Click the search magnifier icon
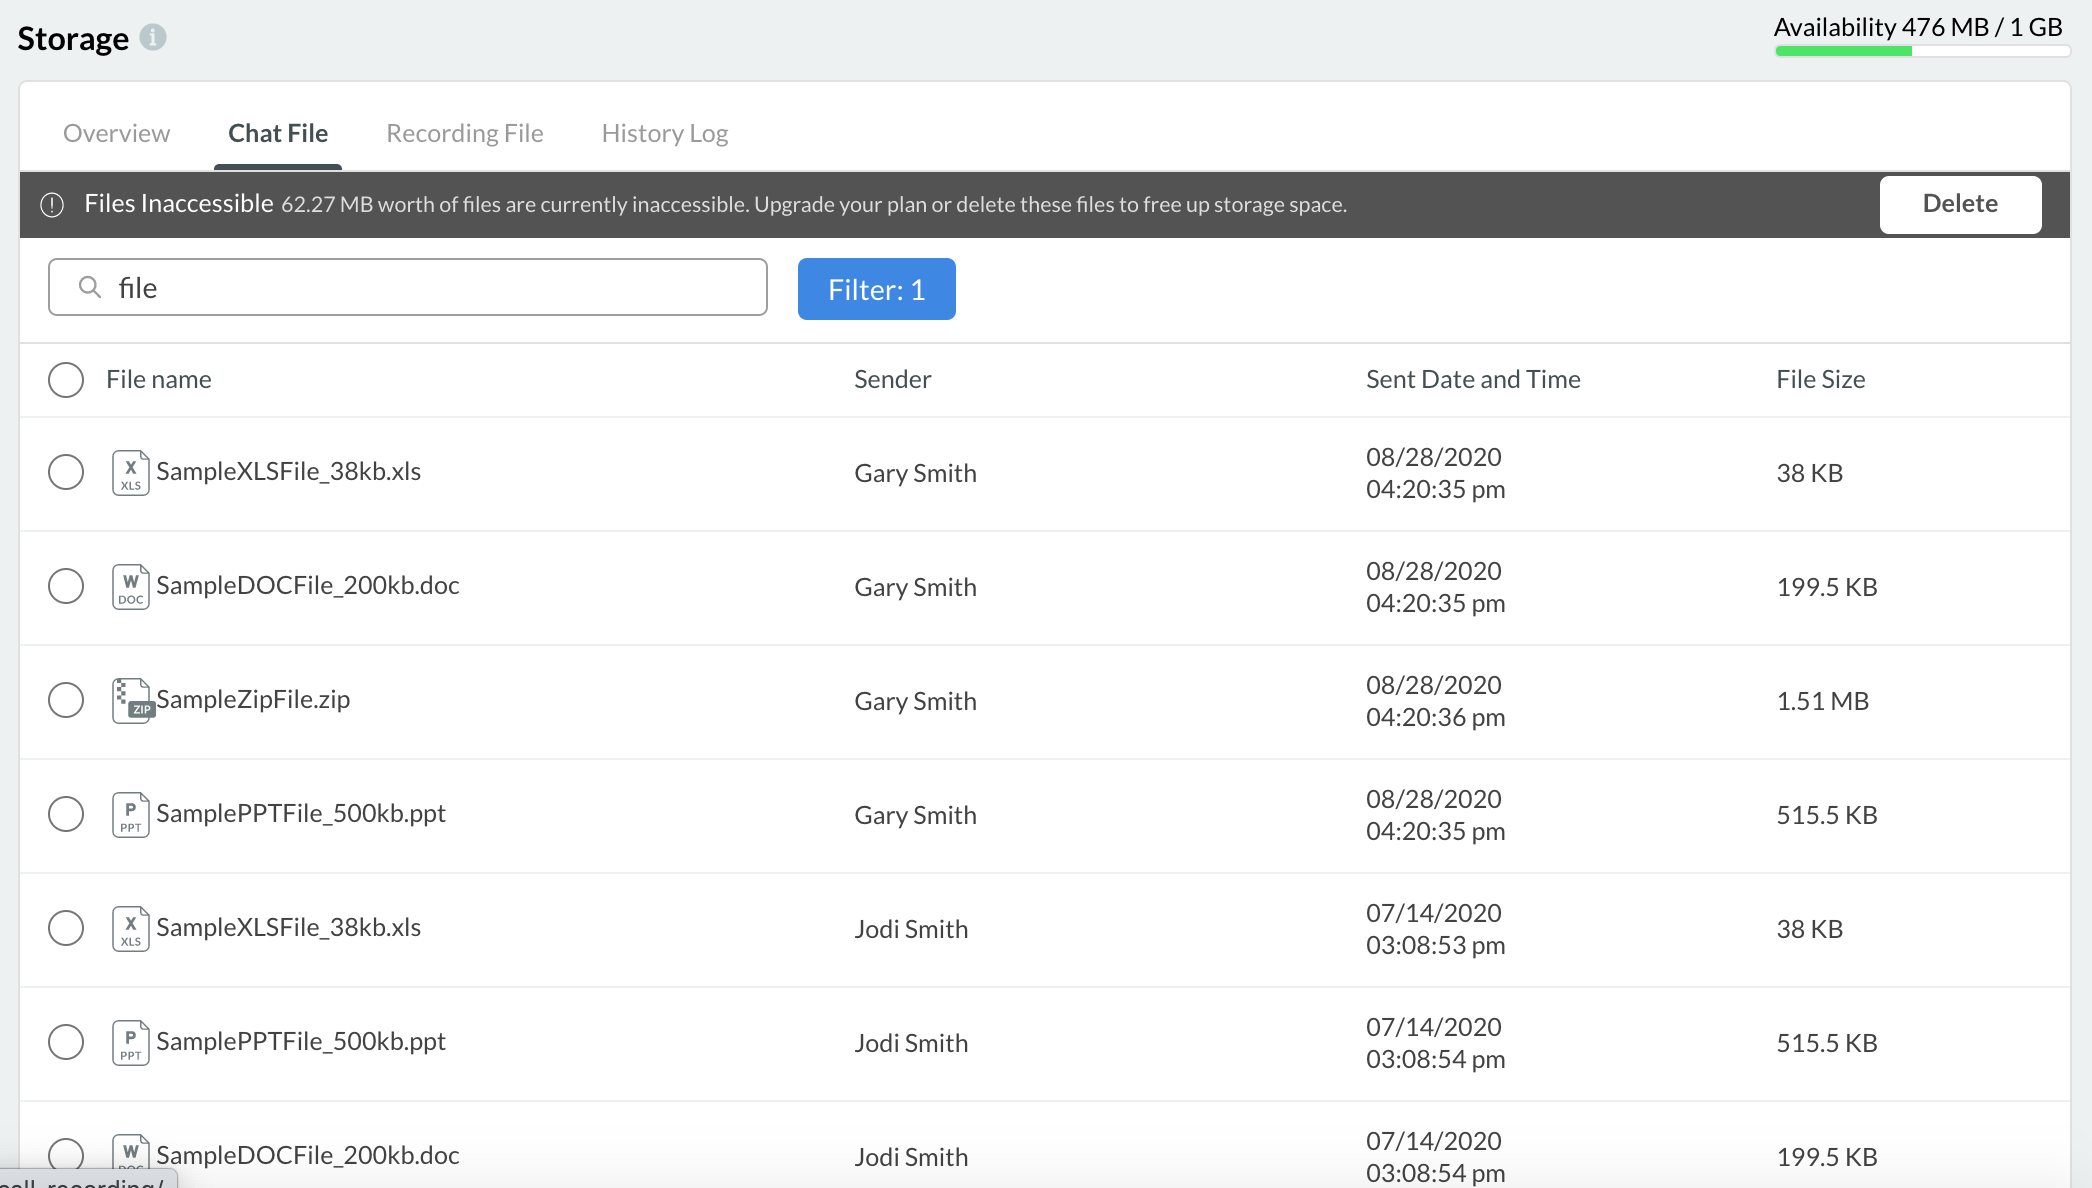Viewport: 2092px width, 1188px height. coord(90,287)
